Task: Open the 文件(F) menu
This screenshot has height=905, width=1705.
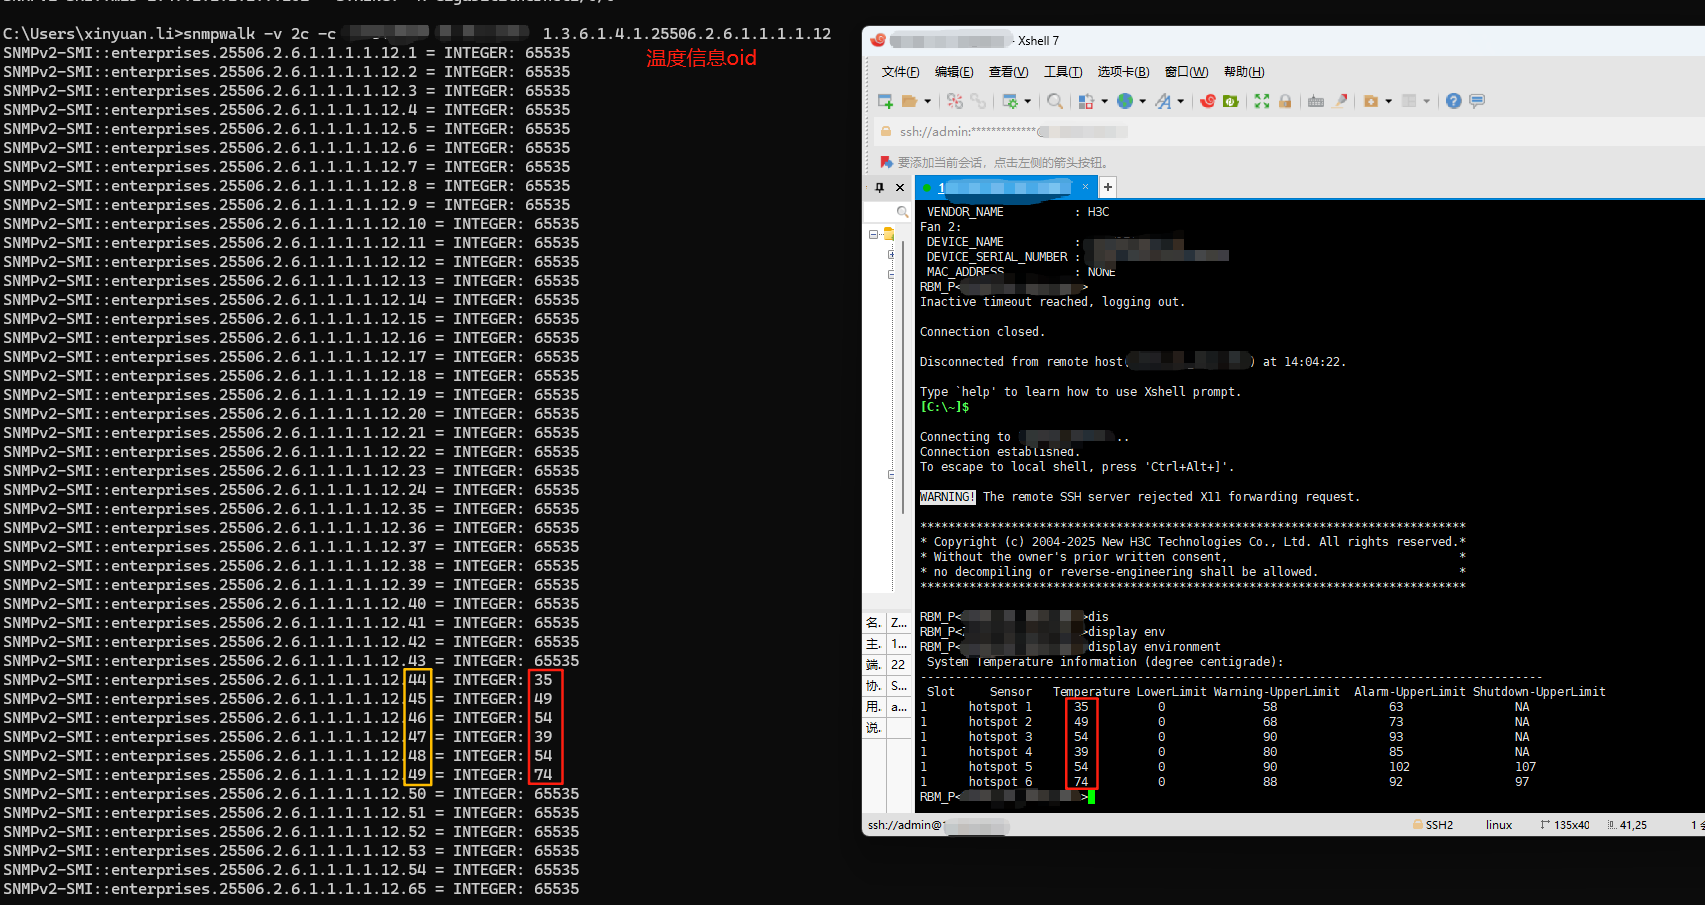Action: click(x=900, y=72)
